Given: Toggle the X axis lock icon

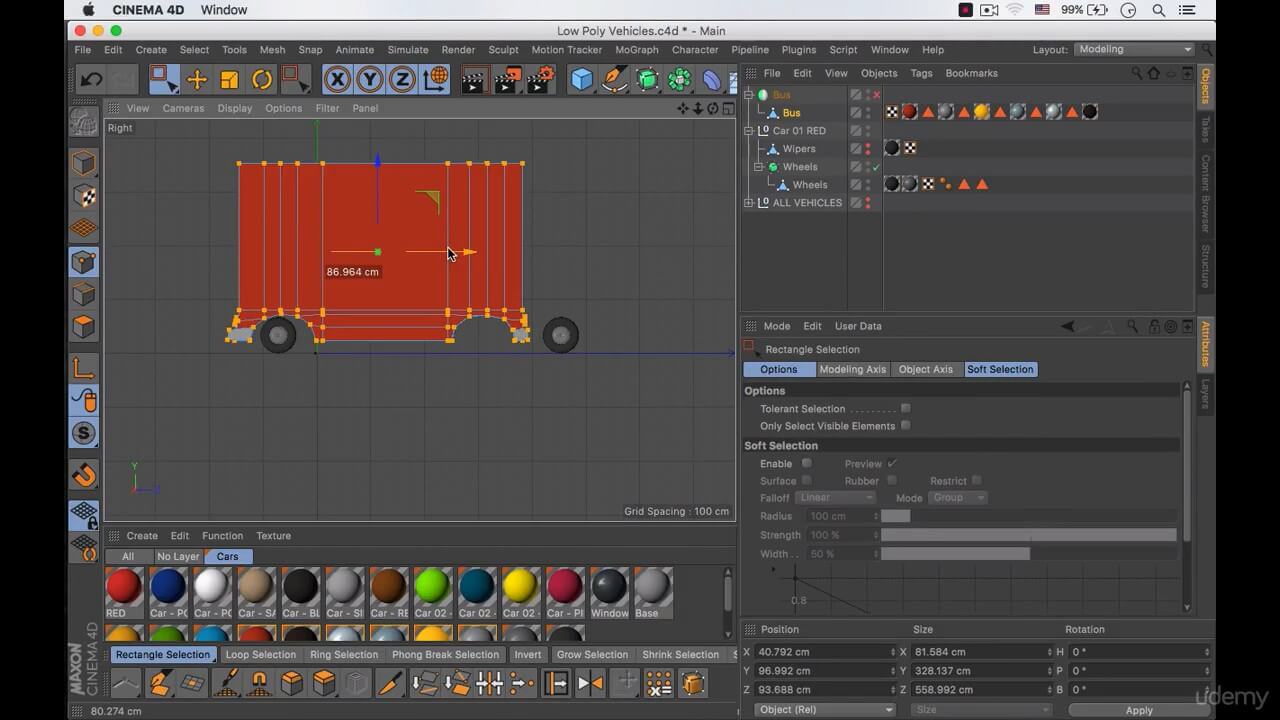Looking at the screenshot, I should coord(338,80).
